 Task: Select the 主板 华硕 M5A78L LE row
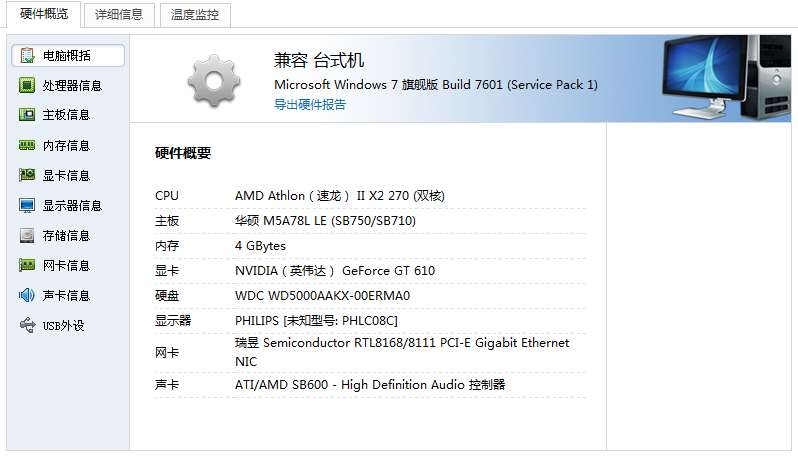pos(370,221)
